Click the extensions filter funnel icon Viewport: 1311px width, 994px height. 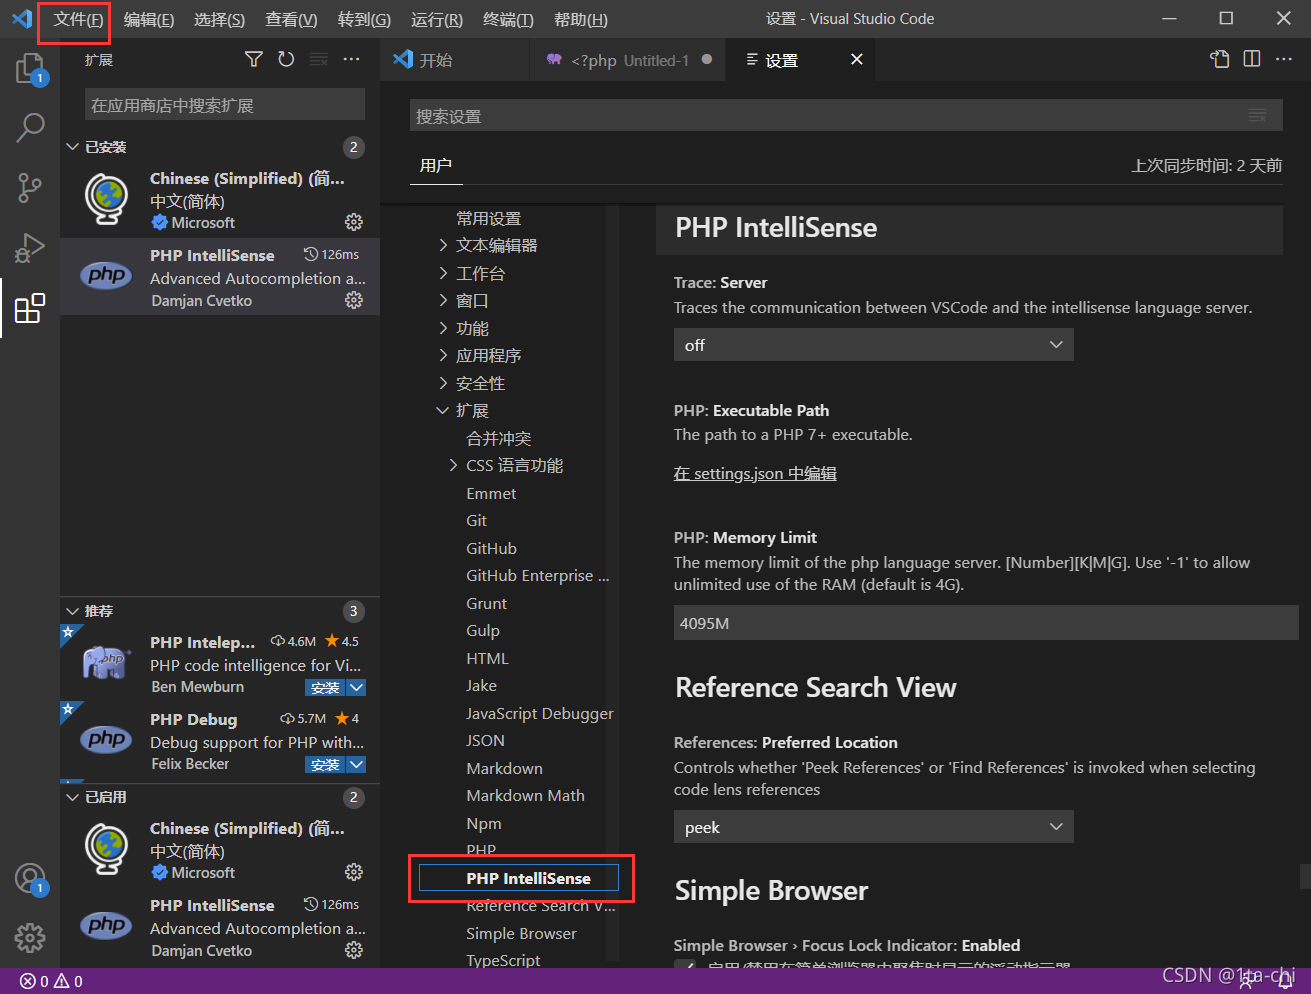254,60
